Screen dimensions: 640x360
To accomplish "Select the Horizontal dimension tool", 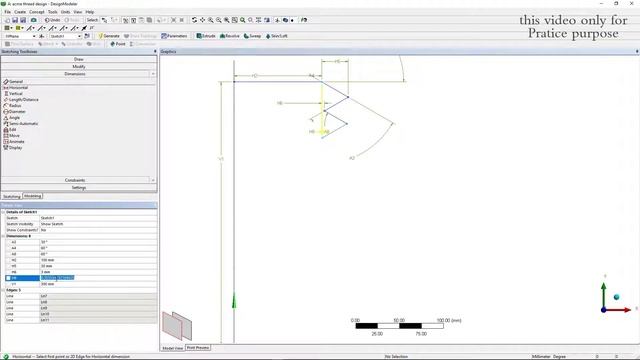I will click(16, 88).
